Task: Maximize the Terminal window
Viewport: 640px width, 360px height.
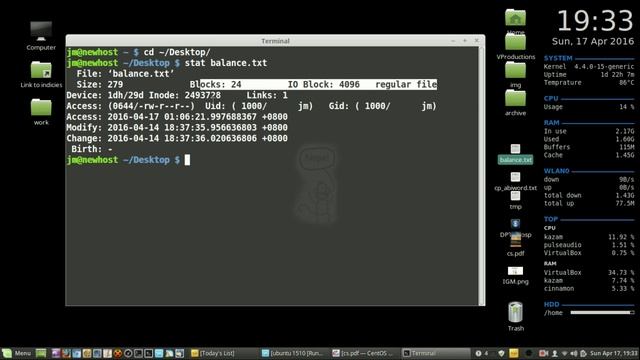Action: 464,41
